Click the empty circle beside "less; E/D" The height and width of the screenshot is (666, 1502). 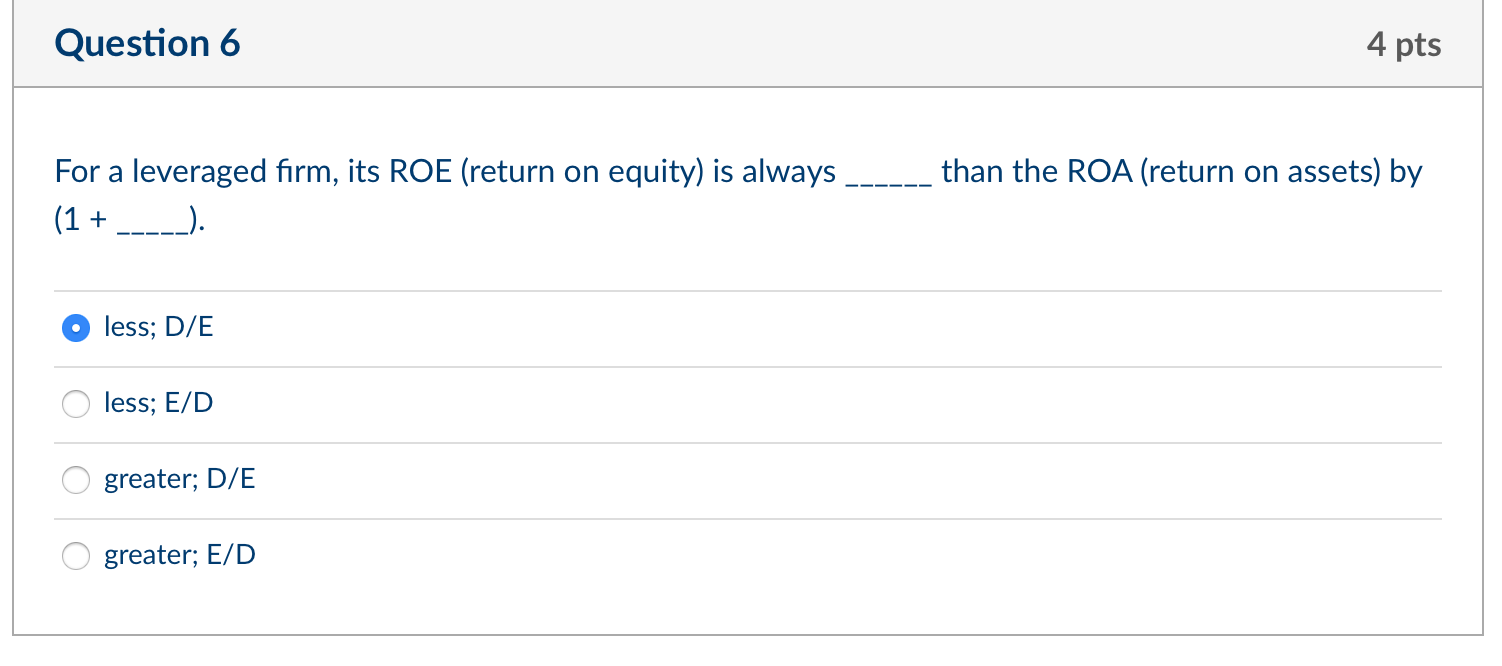[x=76, y=404]
